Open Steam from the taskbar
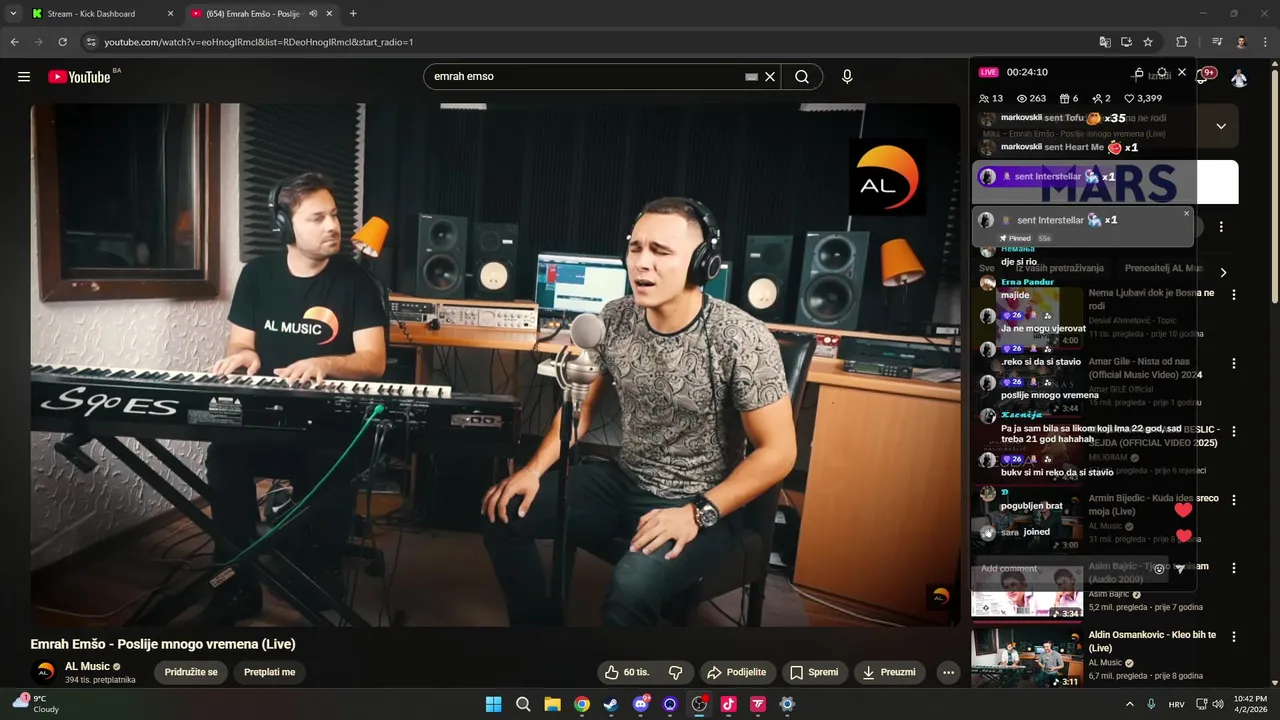The width and height of the screenshot is (1280, 720). click(611, 704)
